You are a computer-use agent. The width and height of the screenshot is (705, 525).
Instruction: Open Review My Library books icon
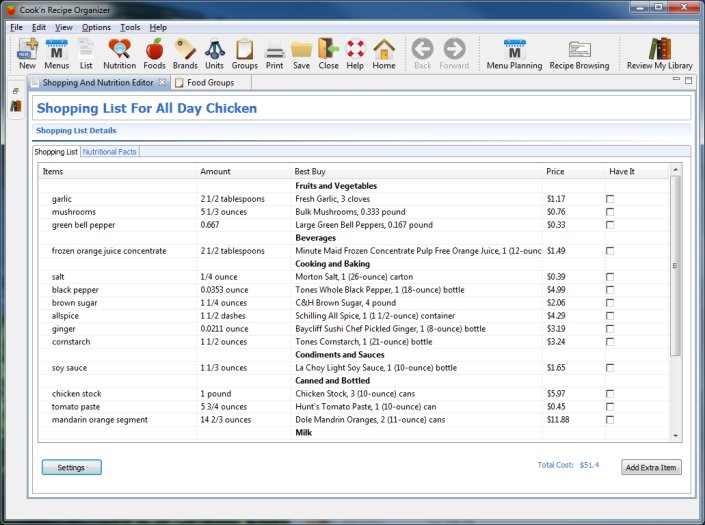660,53
